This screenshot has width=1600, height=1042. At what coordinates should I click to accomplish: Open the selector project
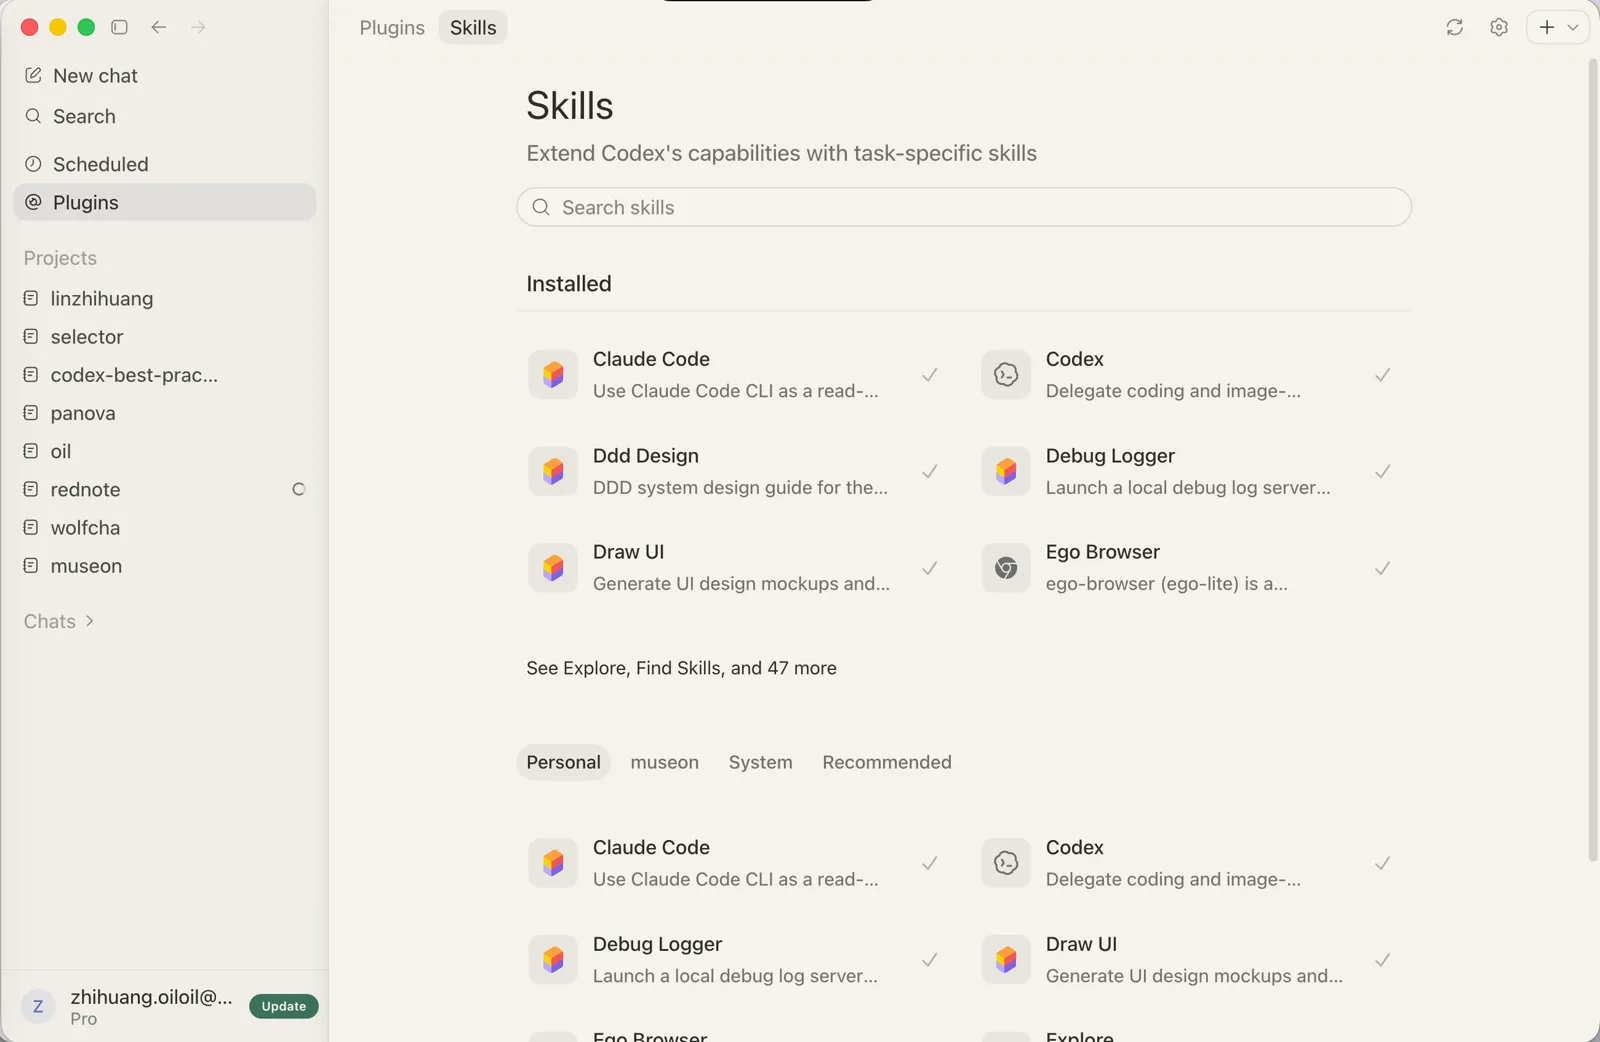click(x=165, y=337)
